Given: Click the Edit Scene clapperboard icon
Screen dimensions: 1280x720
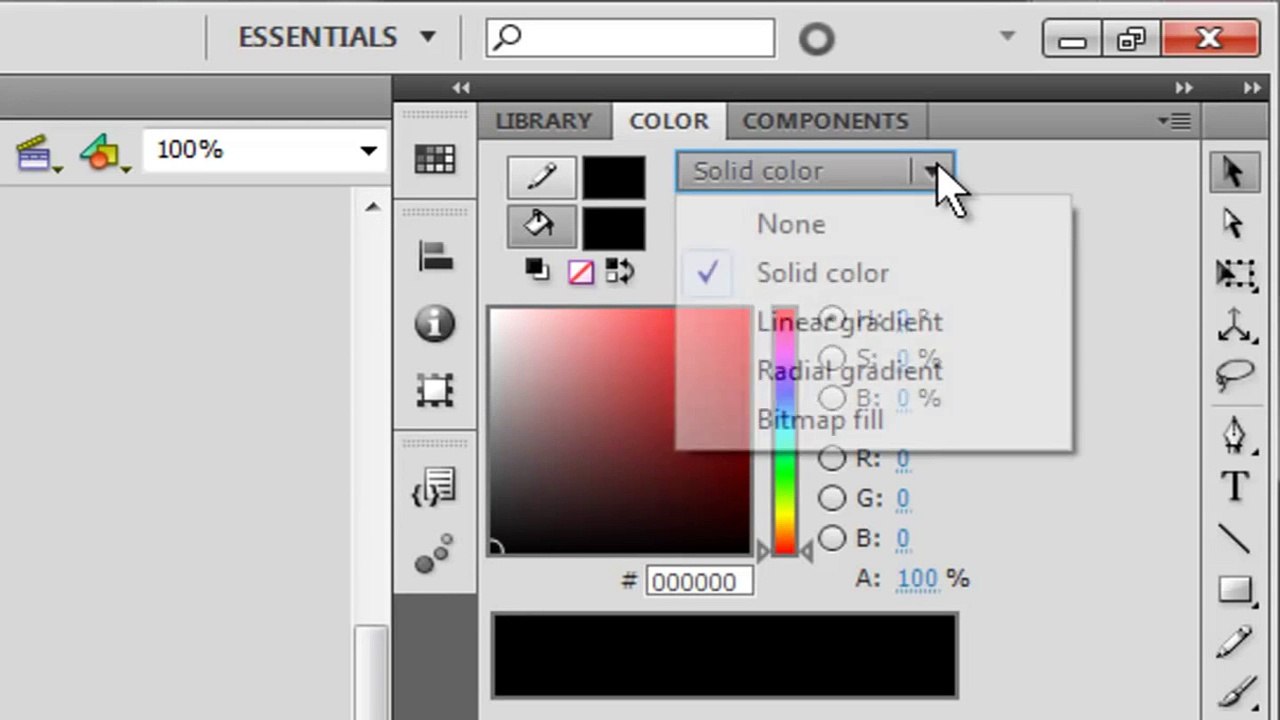Looking at the screenshot, I should (x=37, y=153).
